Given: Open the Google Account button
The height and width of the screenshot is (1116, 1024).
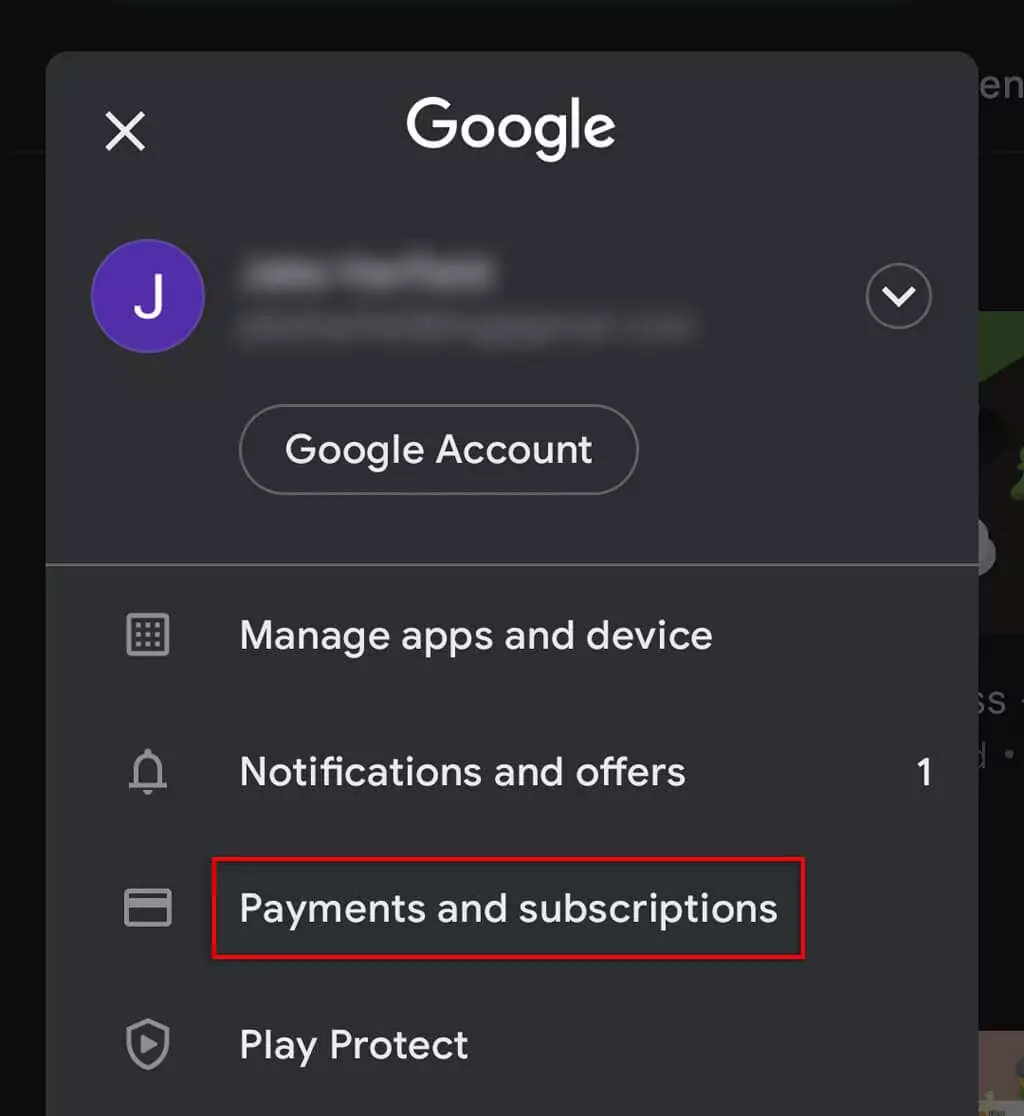Looking at the screenshot, I should [x=438, y=449].
